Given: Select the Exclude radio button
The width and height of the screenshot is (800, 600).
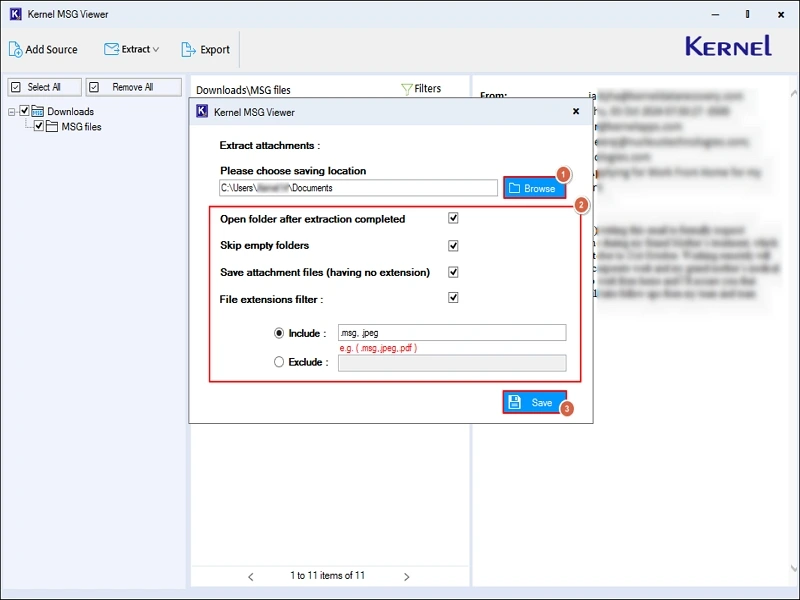Looking at the screenshot, I should click(279, 362).
